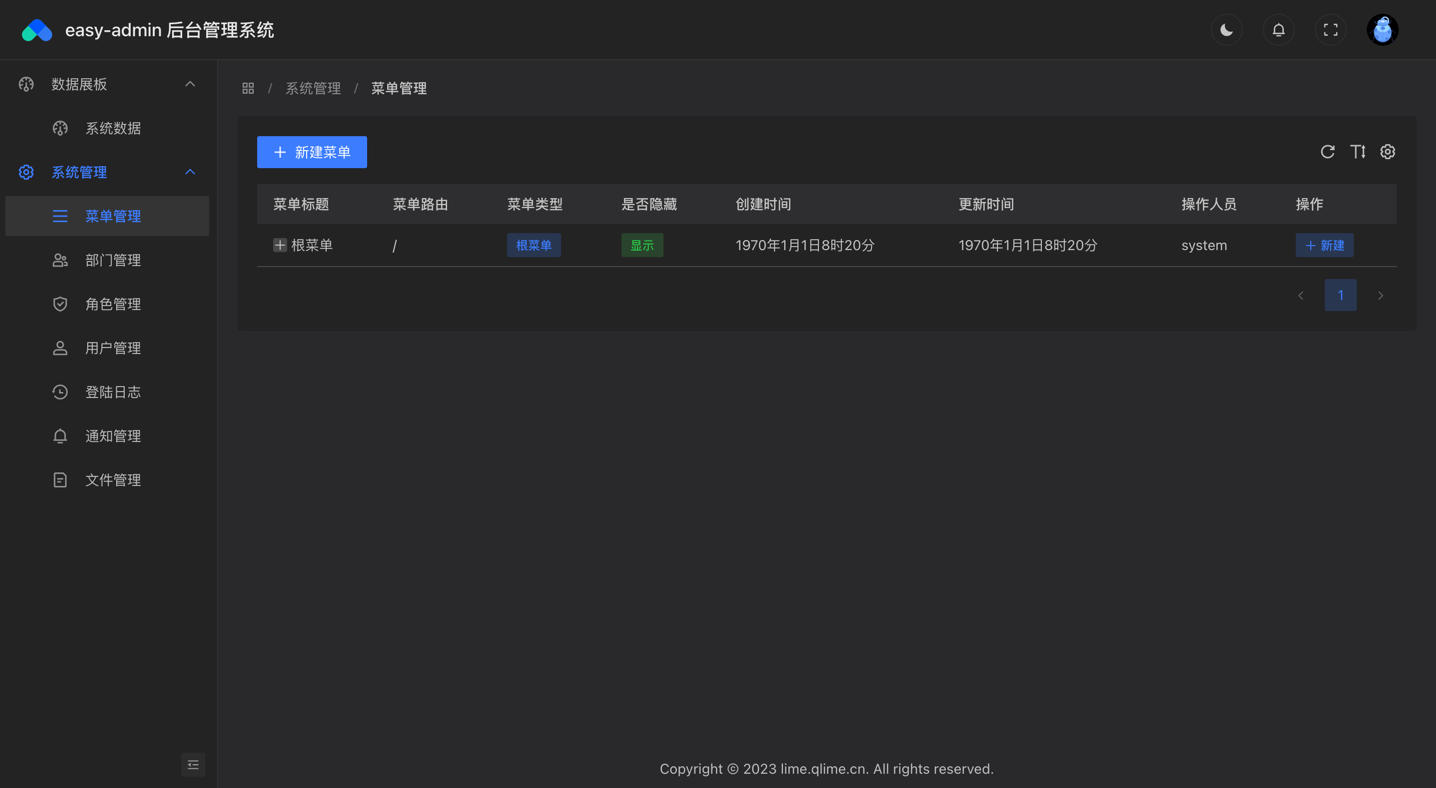The width and height of the screenshot is (1436, 788).
Task: Open notifications bell in the header
Action: click(x=1278, y=30)
